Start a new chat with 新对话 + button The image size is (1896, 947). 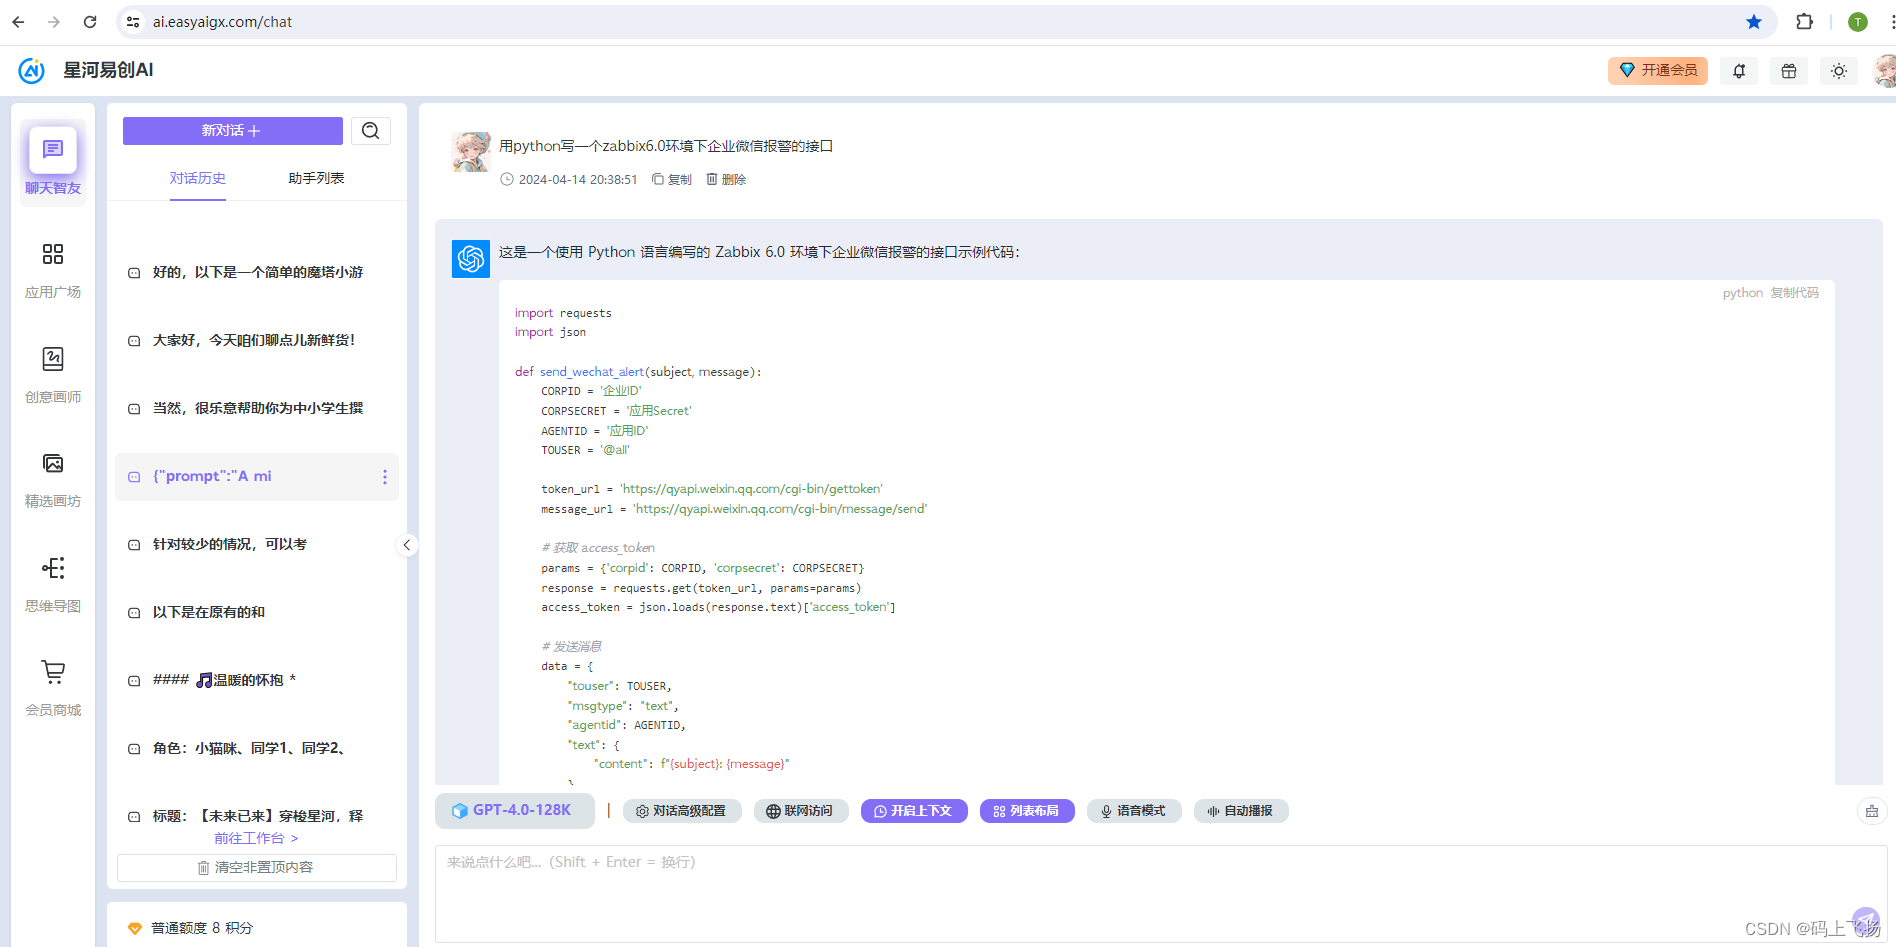click(232, 131)
